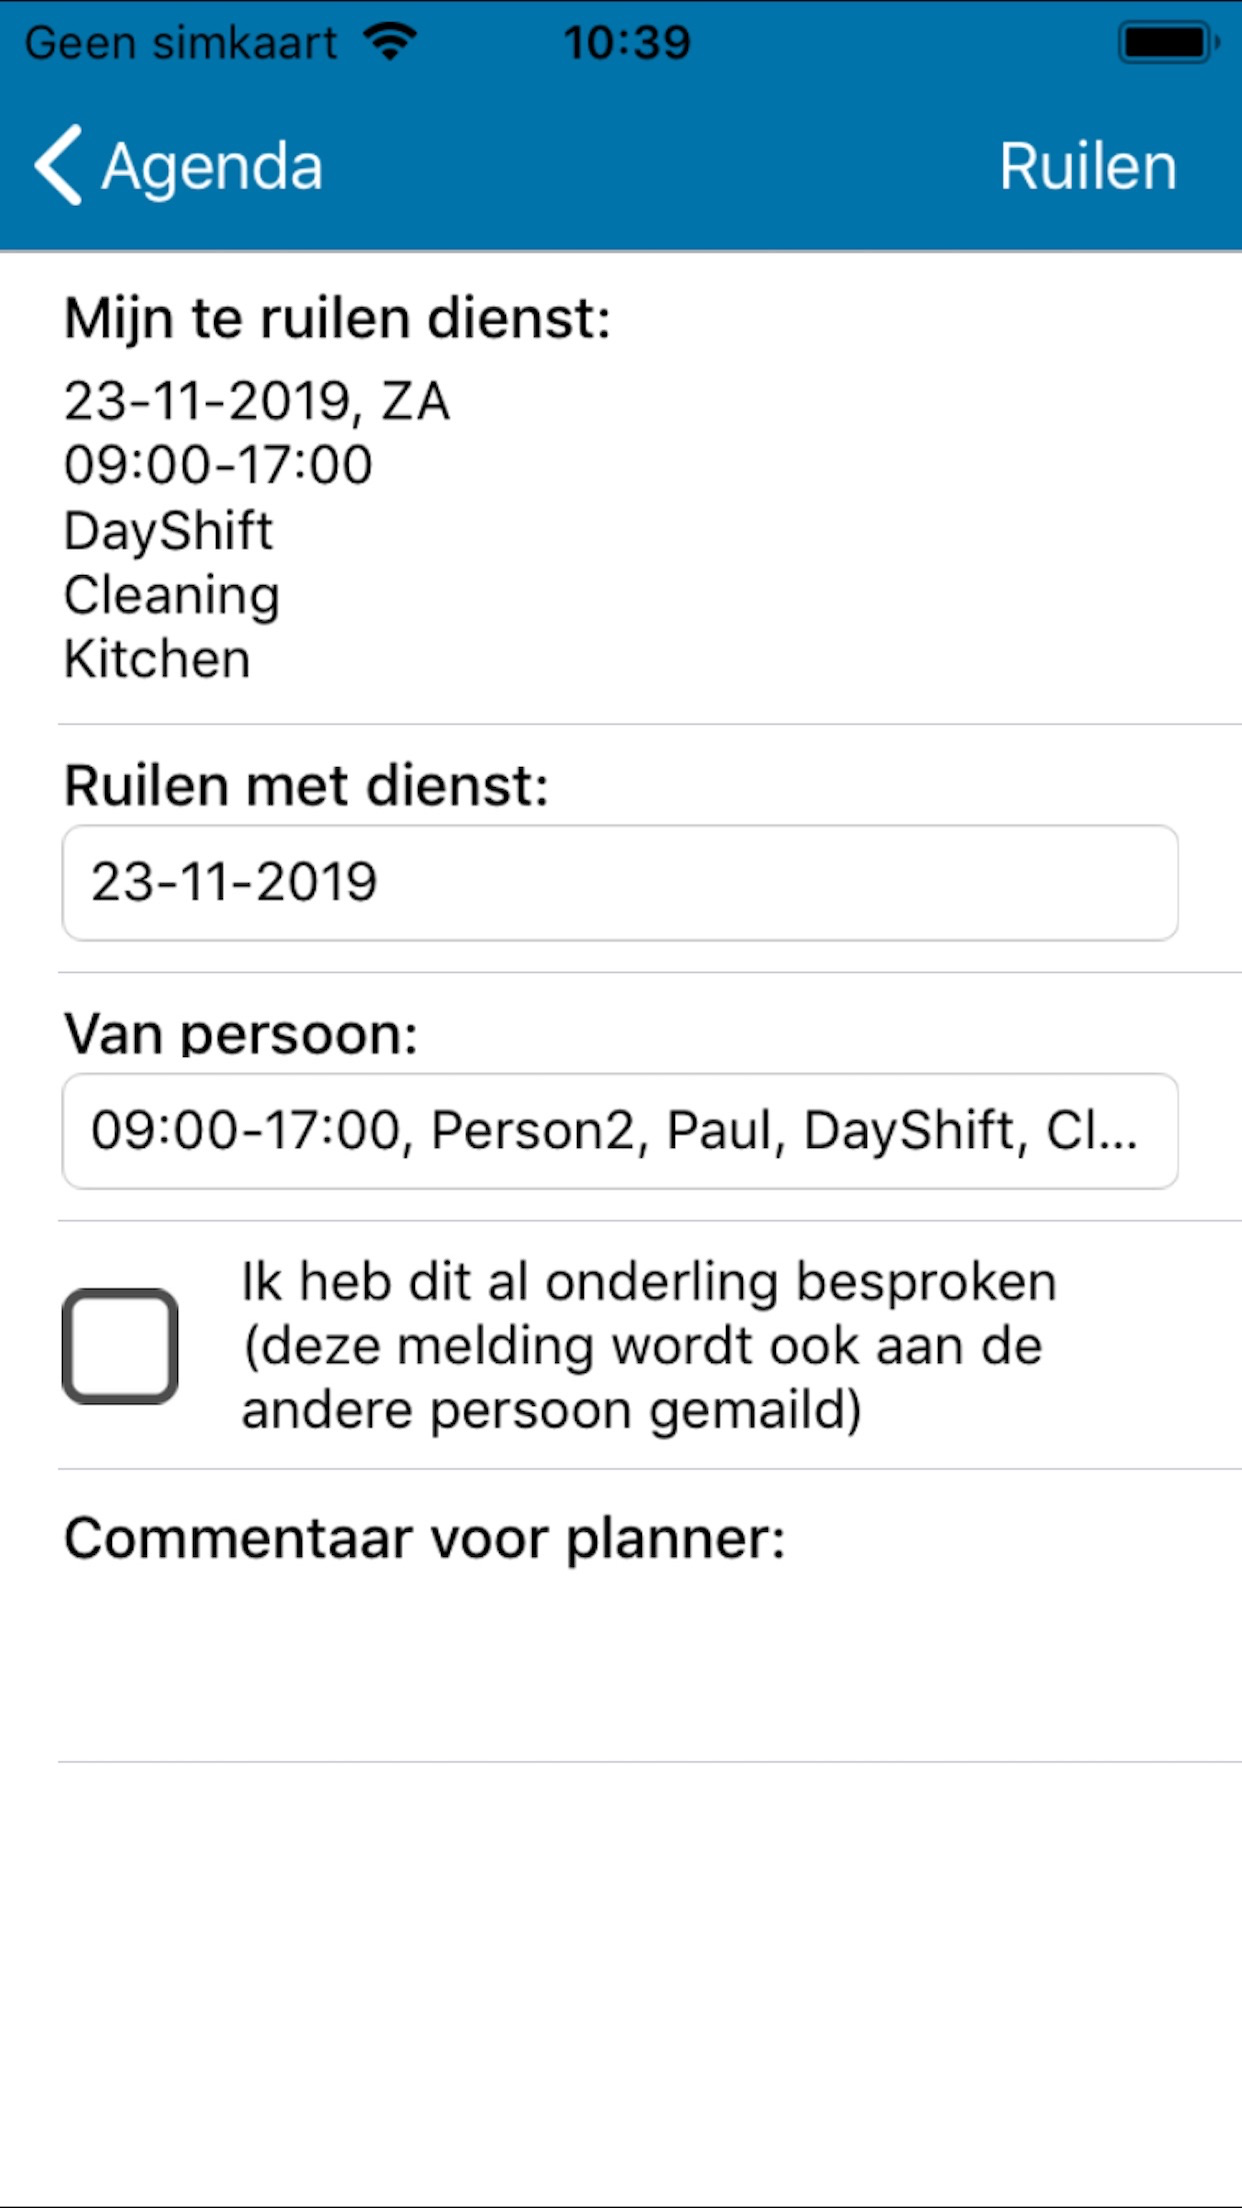The image size is (1242, 2208).
Task: Tap the Wi-Fi status icon
Action: tap(390, 42)
